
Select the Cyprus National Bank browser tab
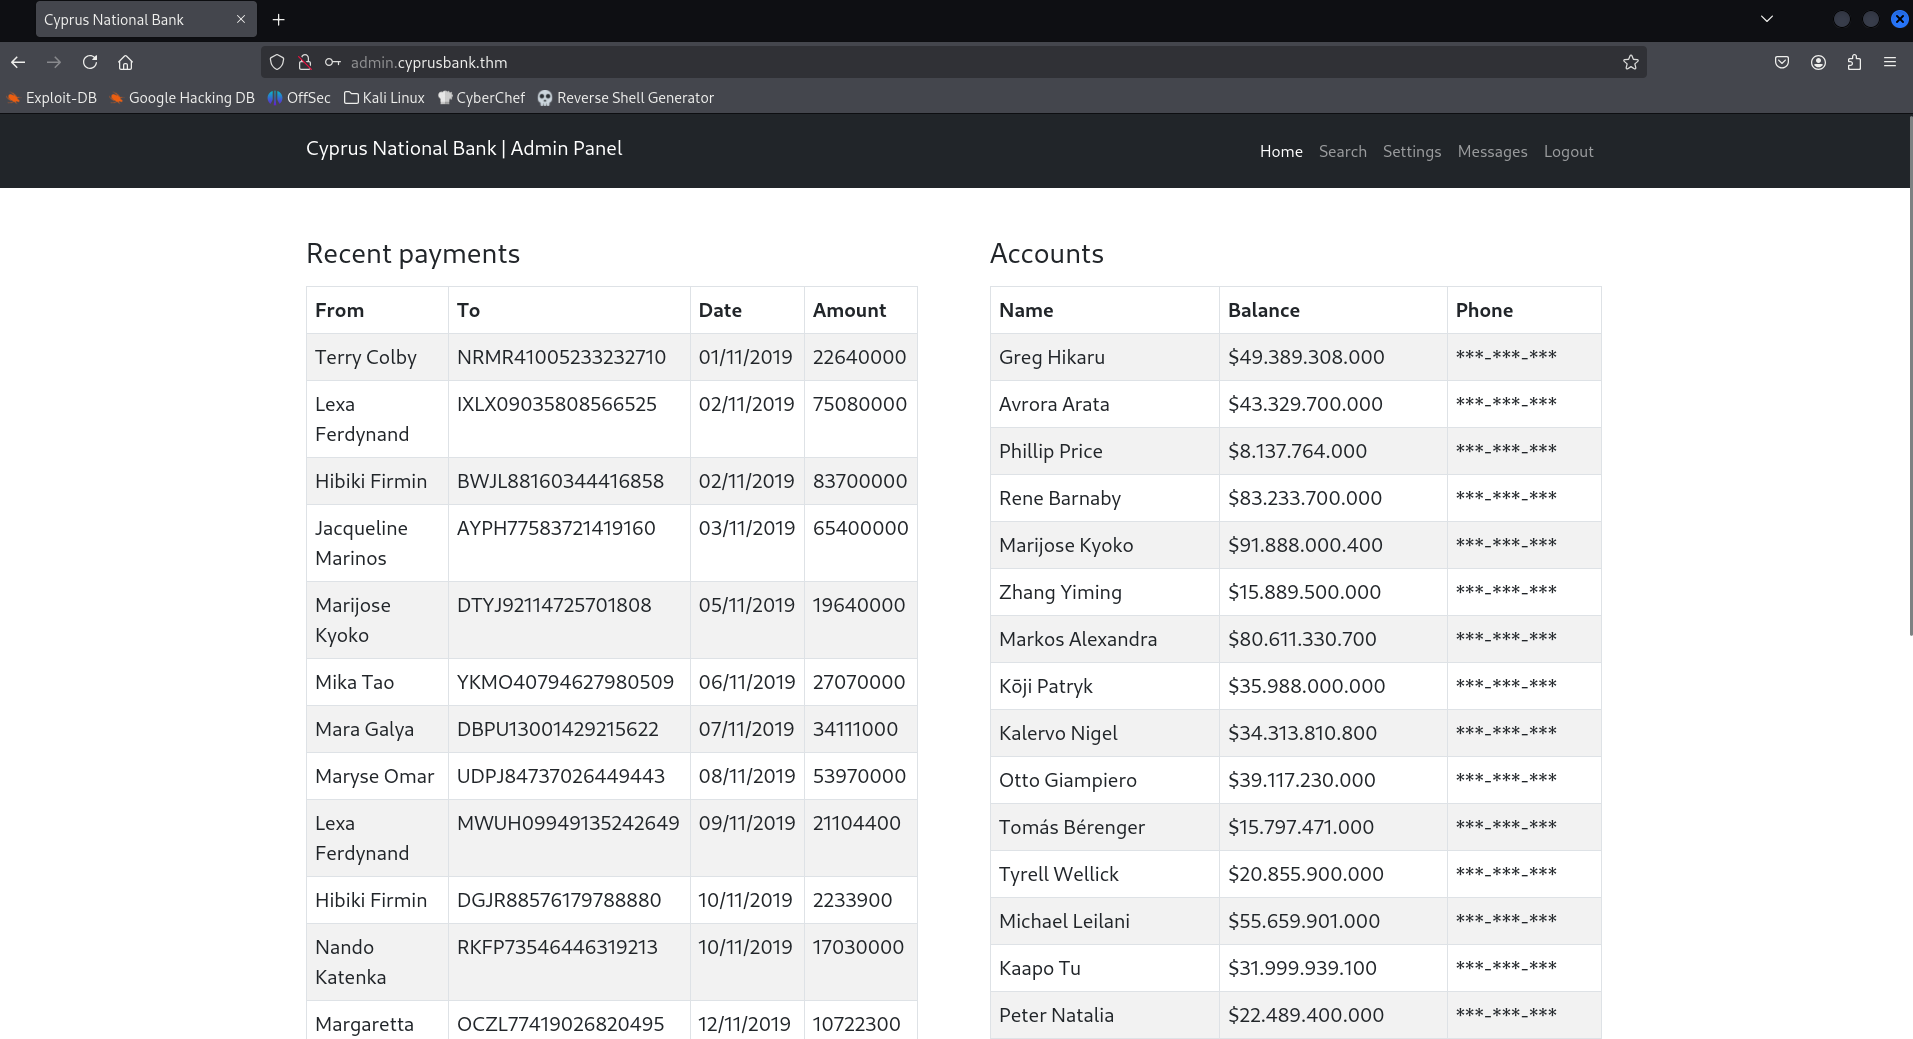[x=146, y=19]
